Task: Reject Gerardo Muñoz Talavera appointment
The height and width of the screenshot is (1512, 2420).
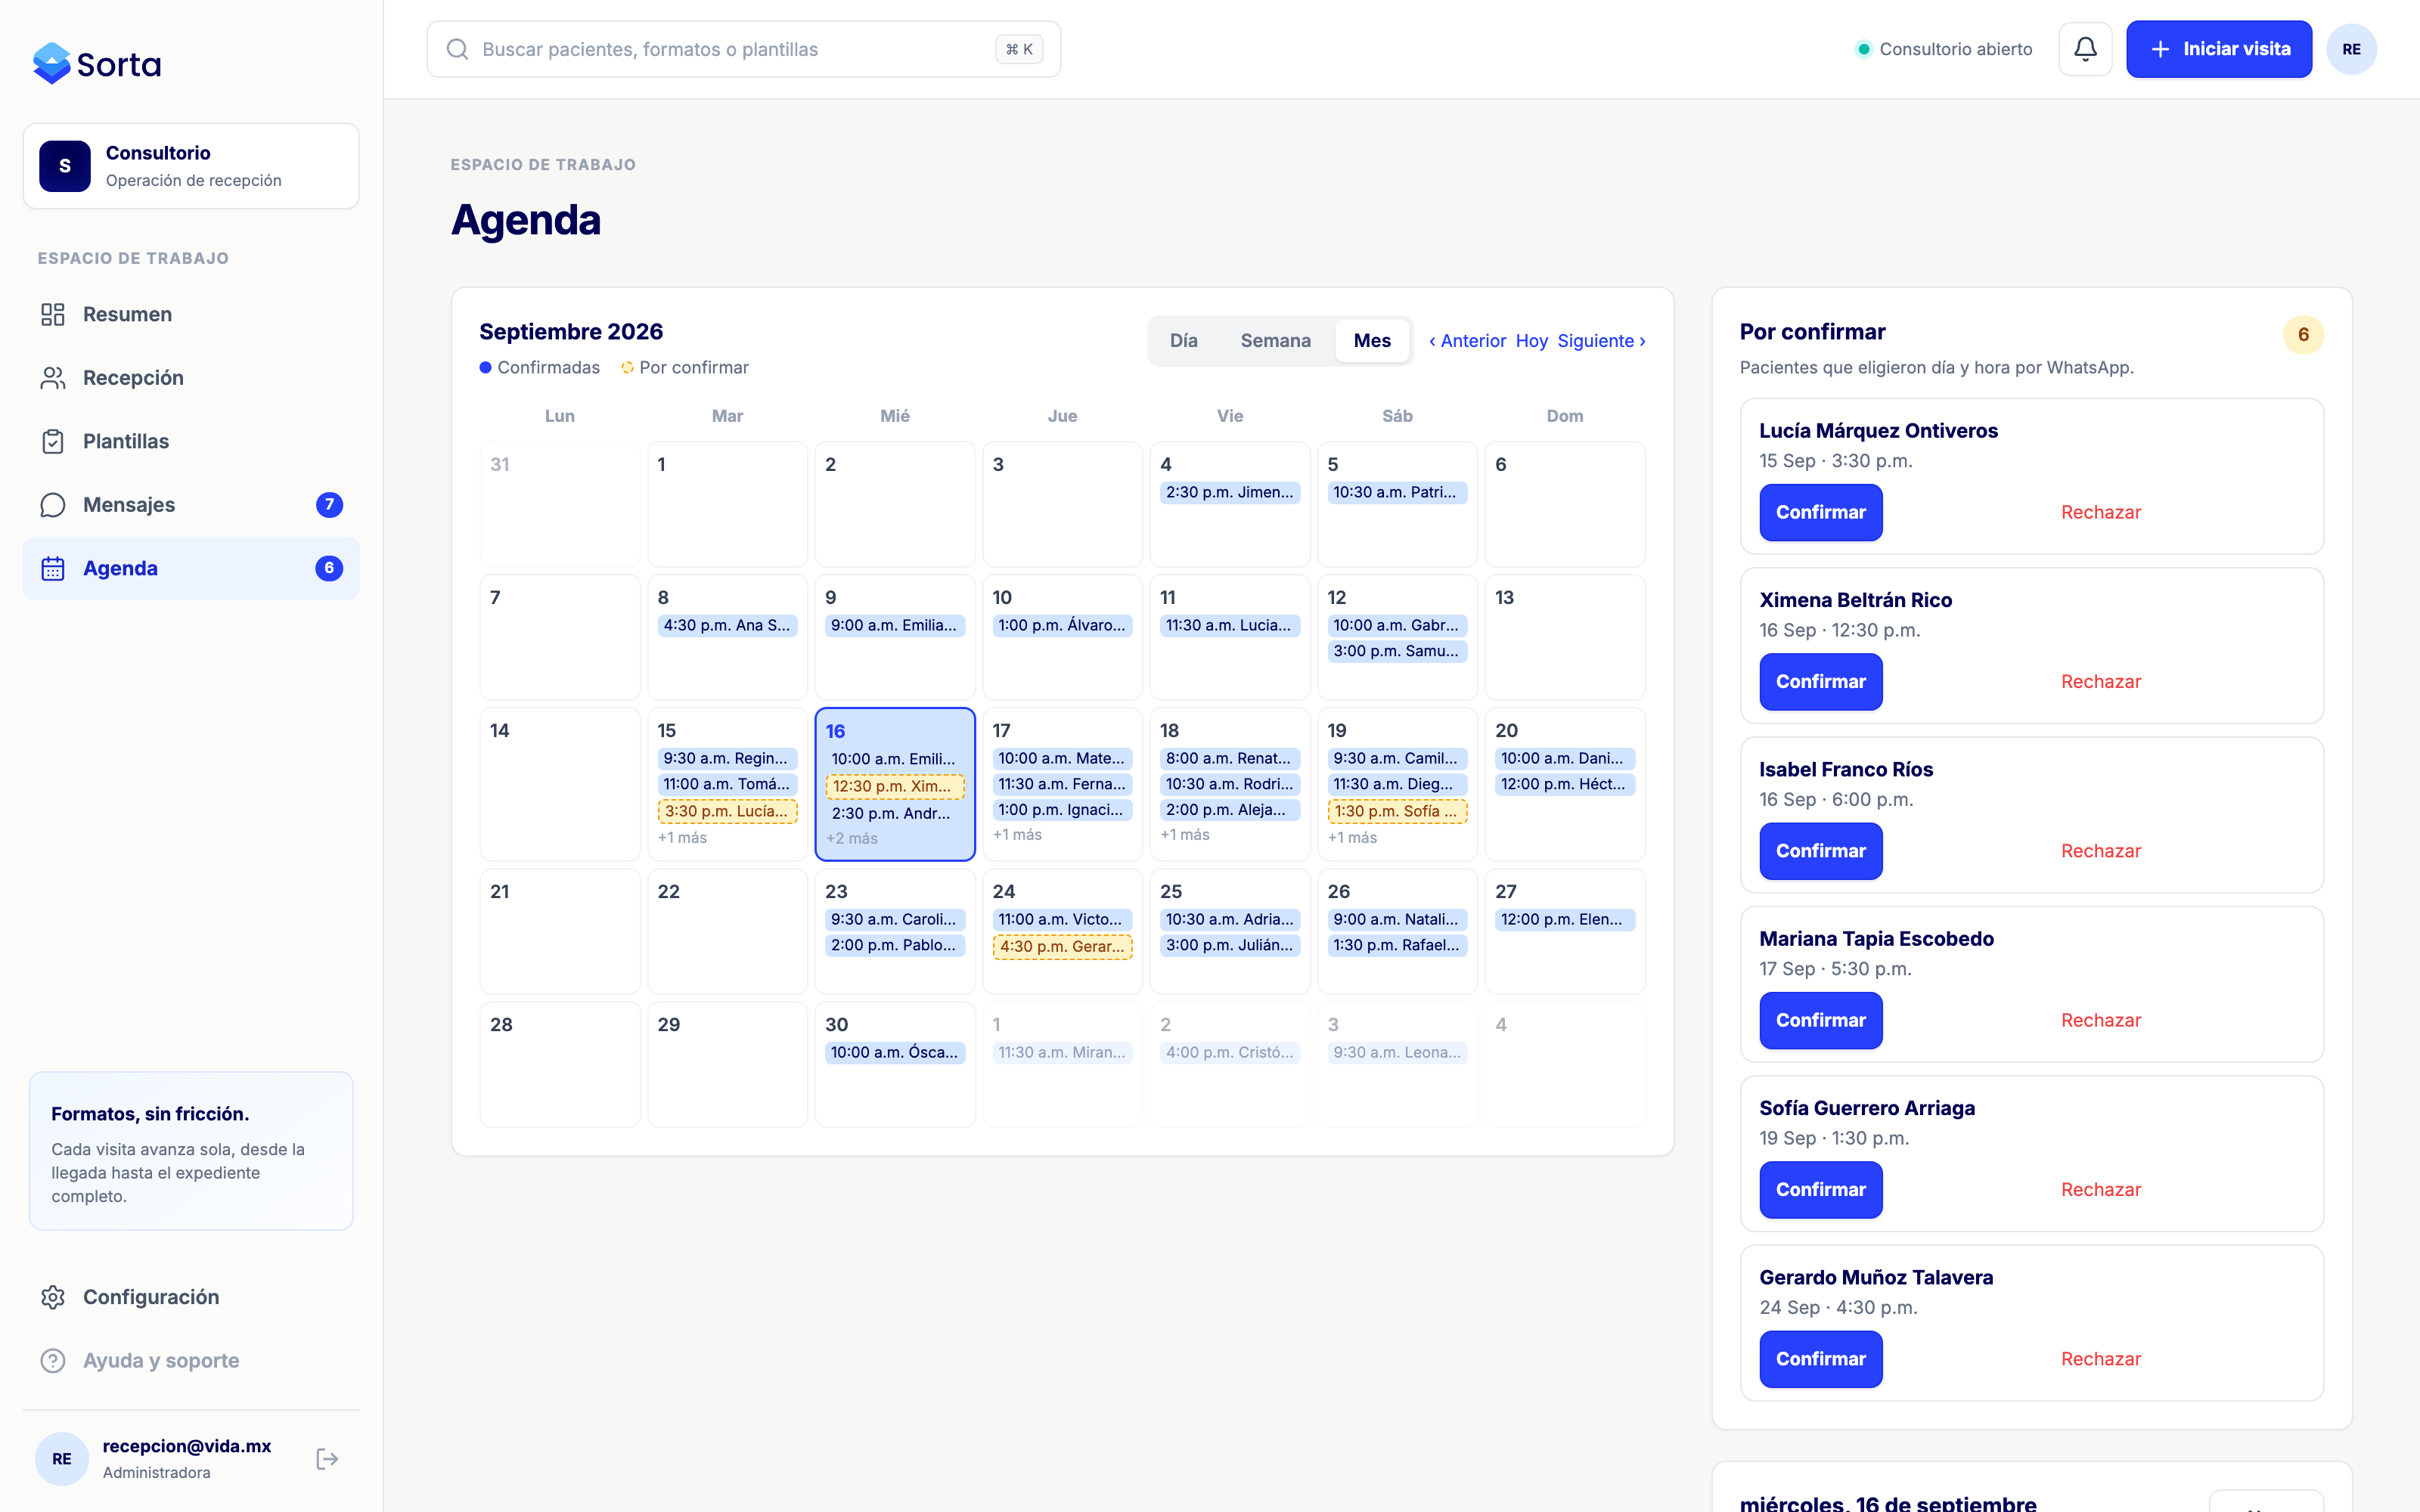Action: (2100, 1359)
